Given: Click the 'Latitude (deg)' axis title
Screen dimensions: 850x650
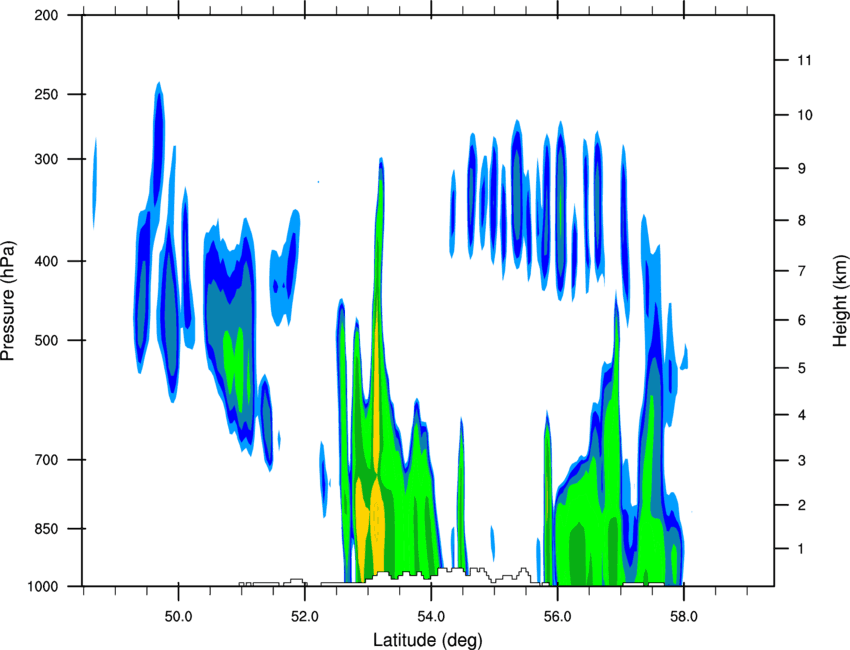Looking at the screenshot, I should [427, 640].
